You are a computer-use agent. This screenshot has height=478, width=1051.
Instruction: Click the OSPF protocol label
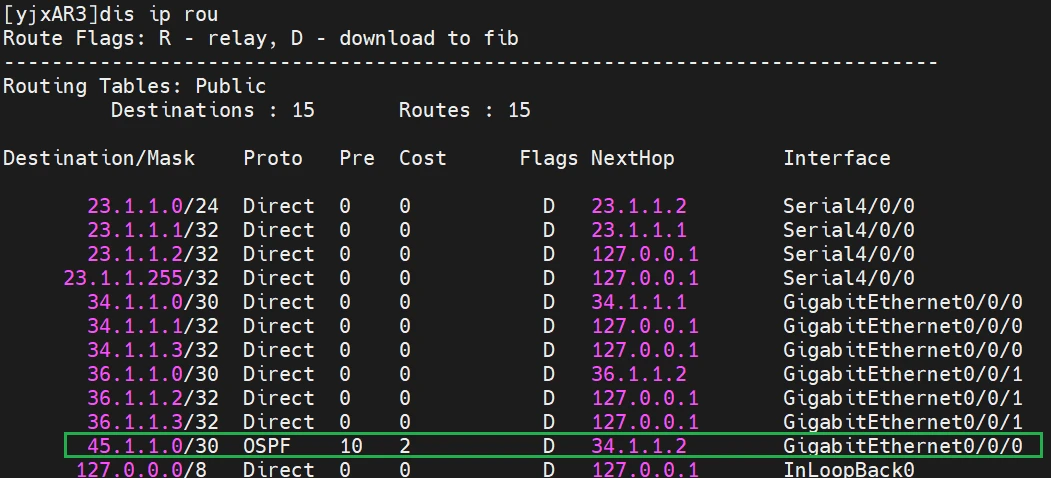point(267,445)
